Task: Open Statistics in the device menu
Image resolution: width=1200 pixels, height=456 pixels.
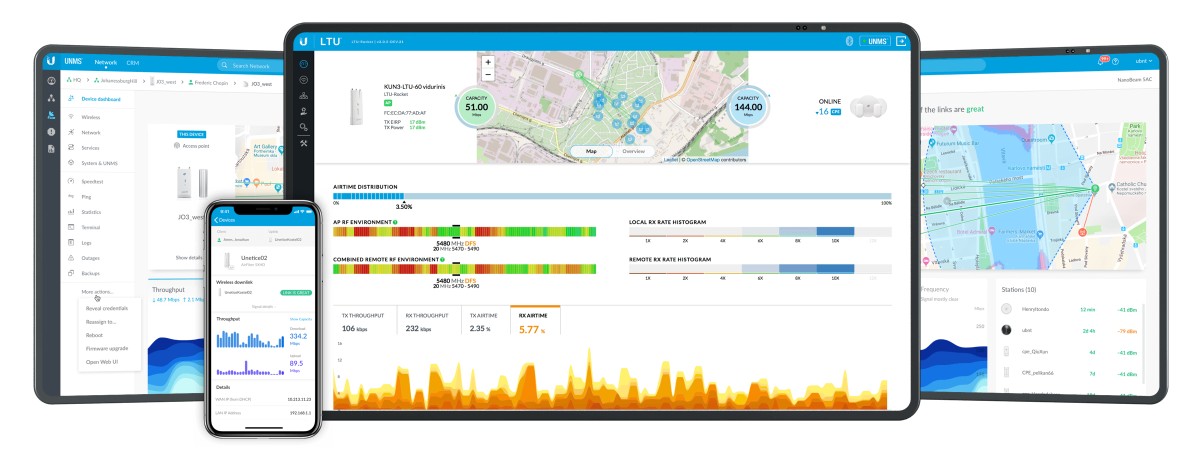Action: click(x=91, y=212)
